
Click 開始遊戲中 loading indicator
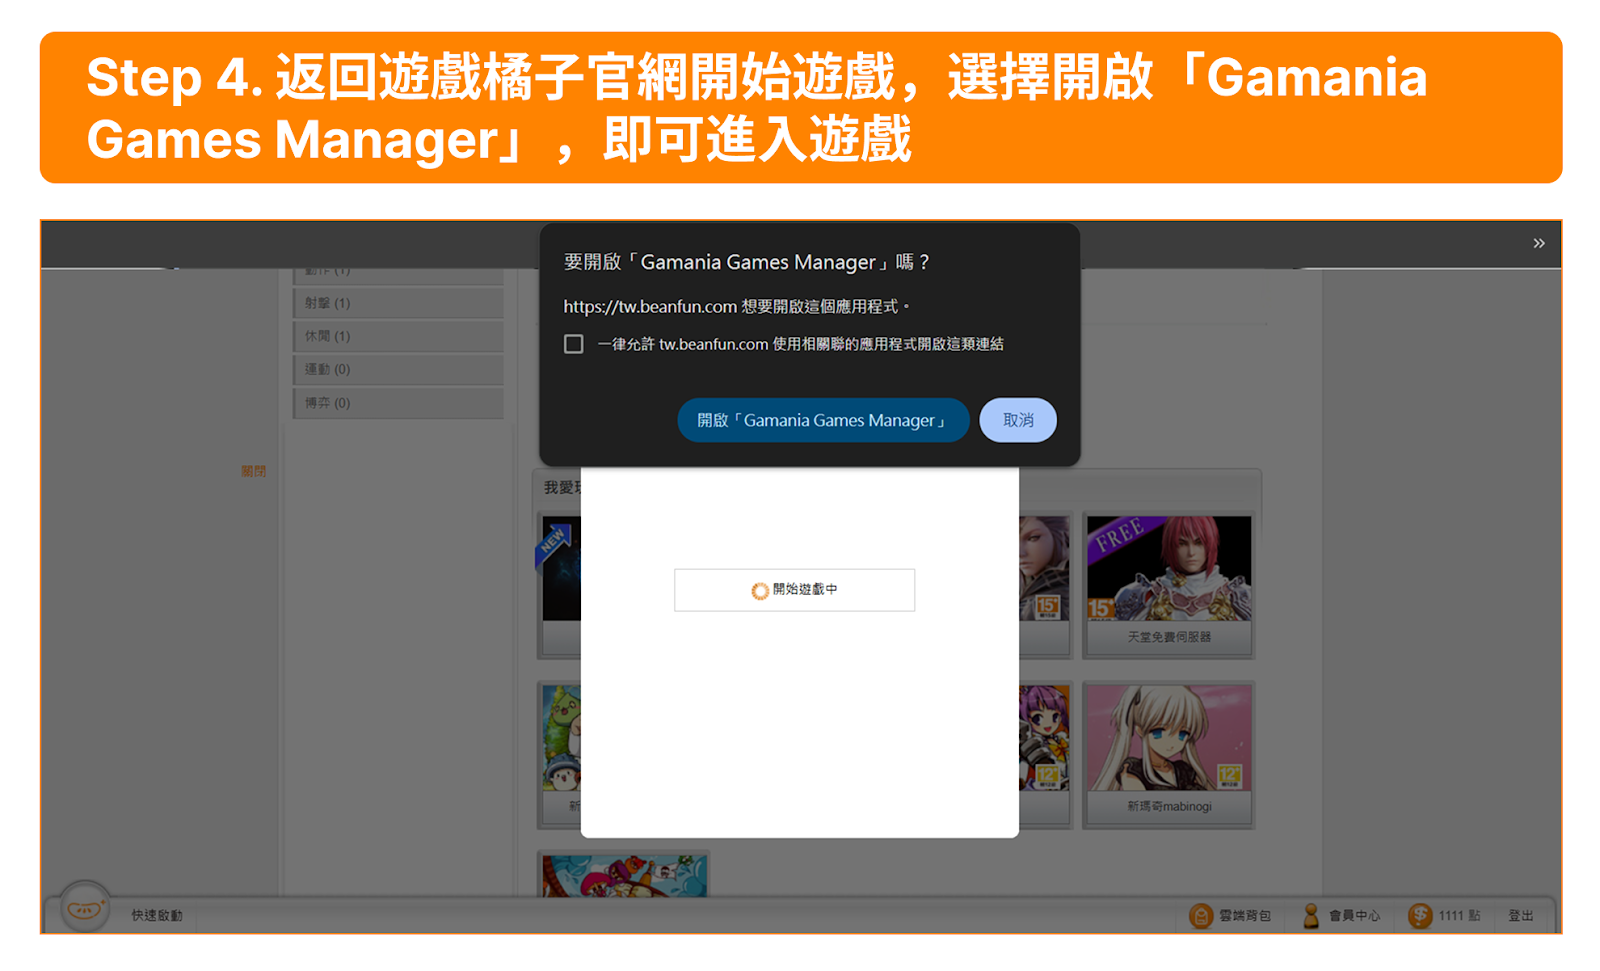click(x=794, y=590)
